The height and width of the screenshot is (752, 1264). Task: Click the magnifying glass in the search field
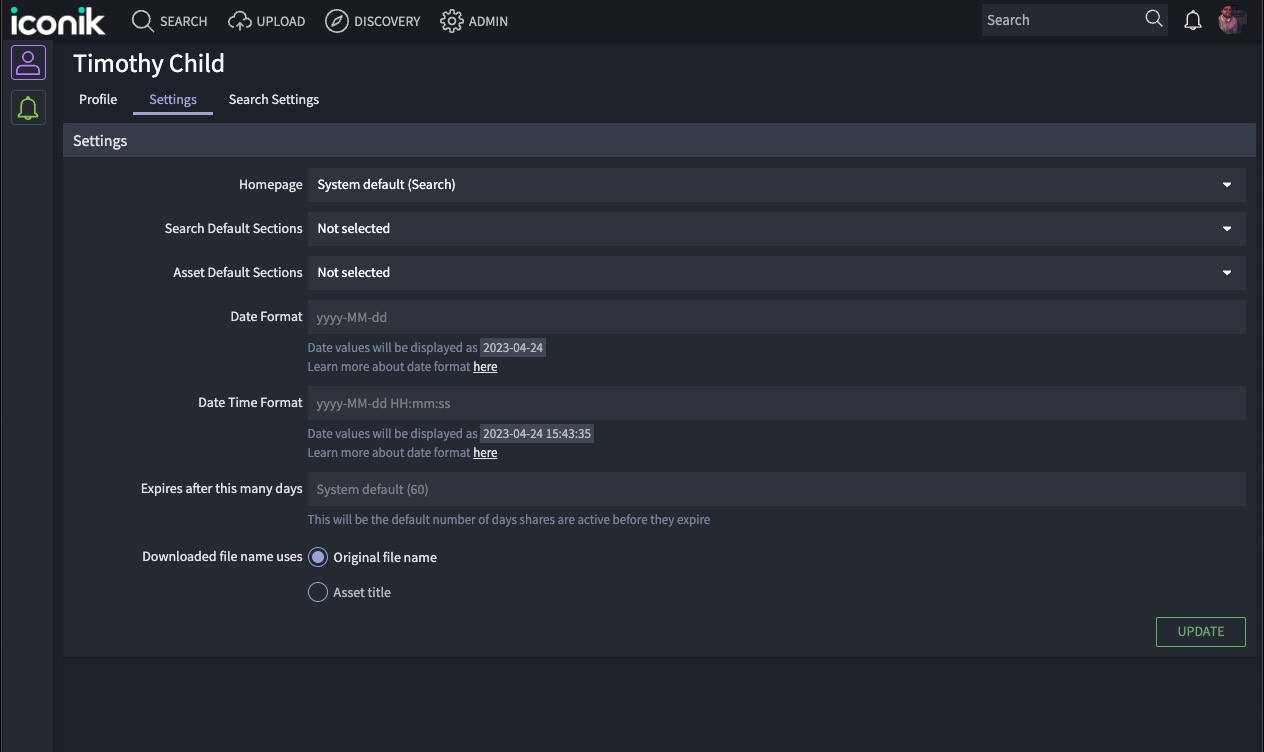[1153, 19]
